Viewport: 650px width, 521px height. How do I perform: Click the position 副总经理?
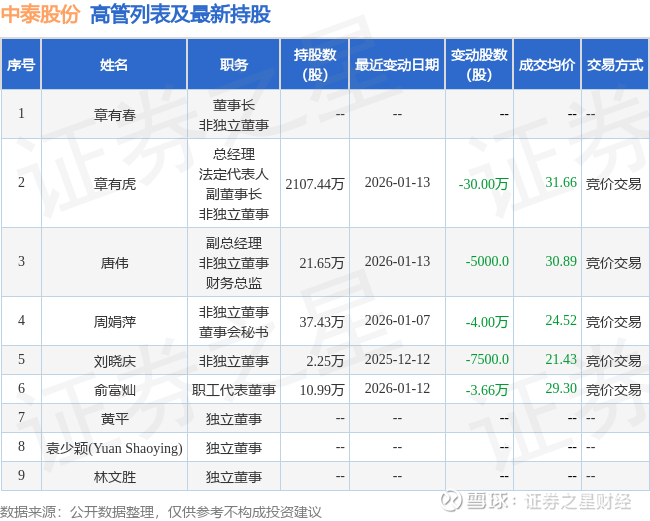[x=234, y=243]
